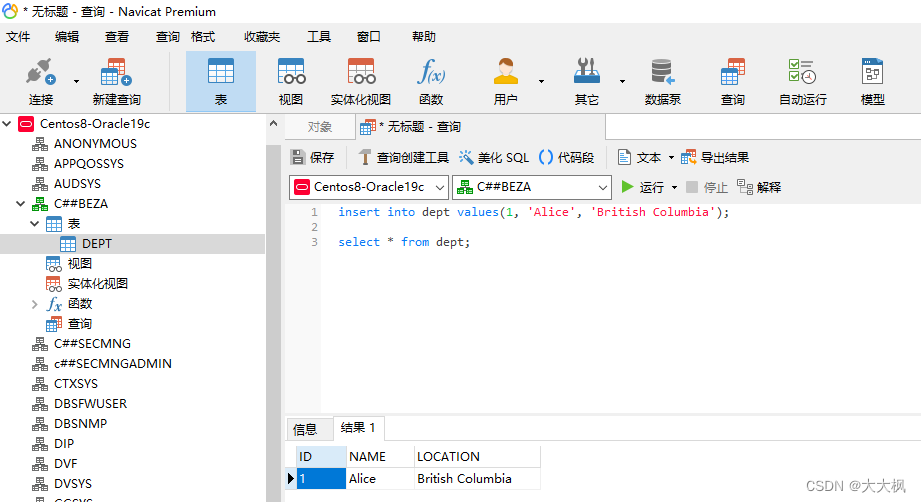The height and width of the screenshot is (502, 921).
Task: Select 查询 under C##BEZA in tree
Action: tap(79, 324)
